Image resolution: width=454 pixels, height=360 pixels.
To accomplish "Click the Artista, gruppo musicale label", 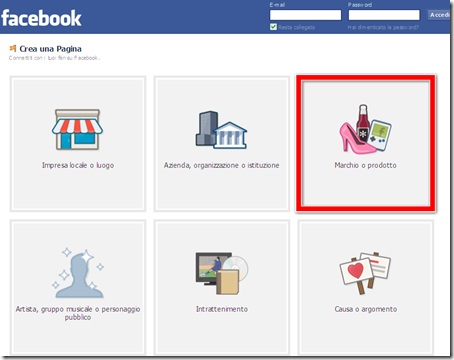I will coord(78,313).
